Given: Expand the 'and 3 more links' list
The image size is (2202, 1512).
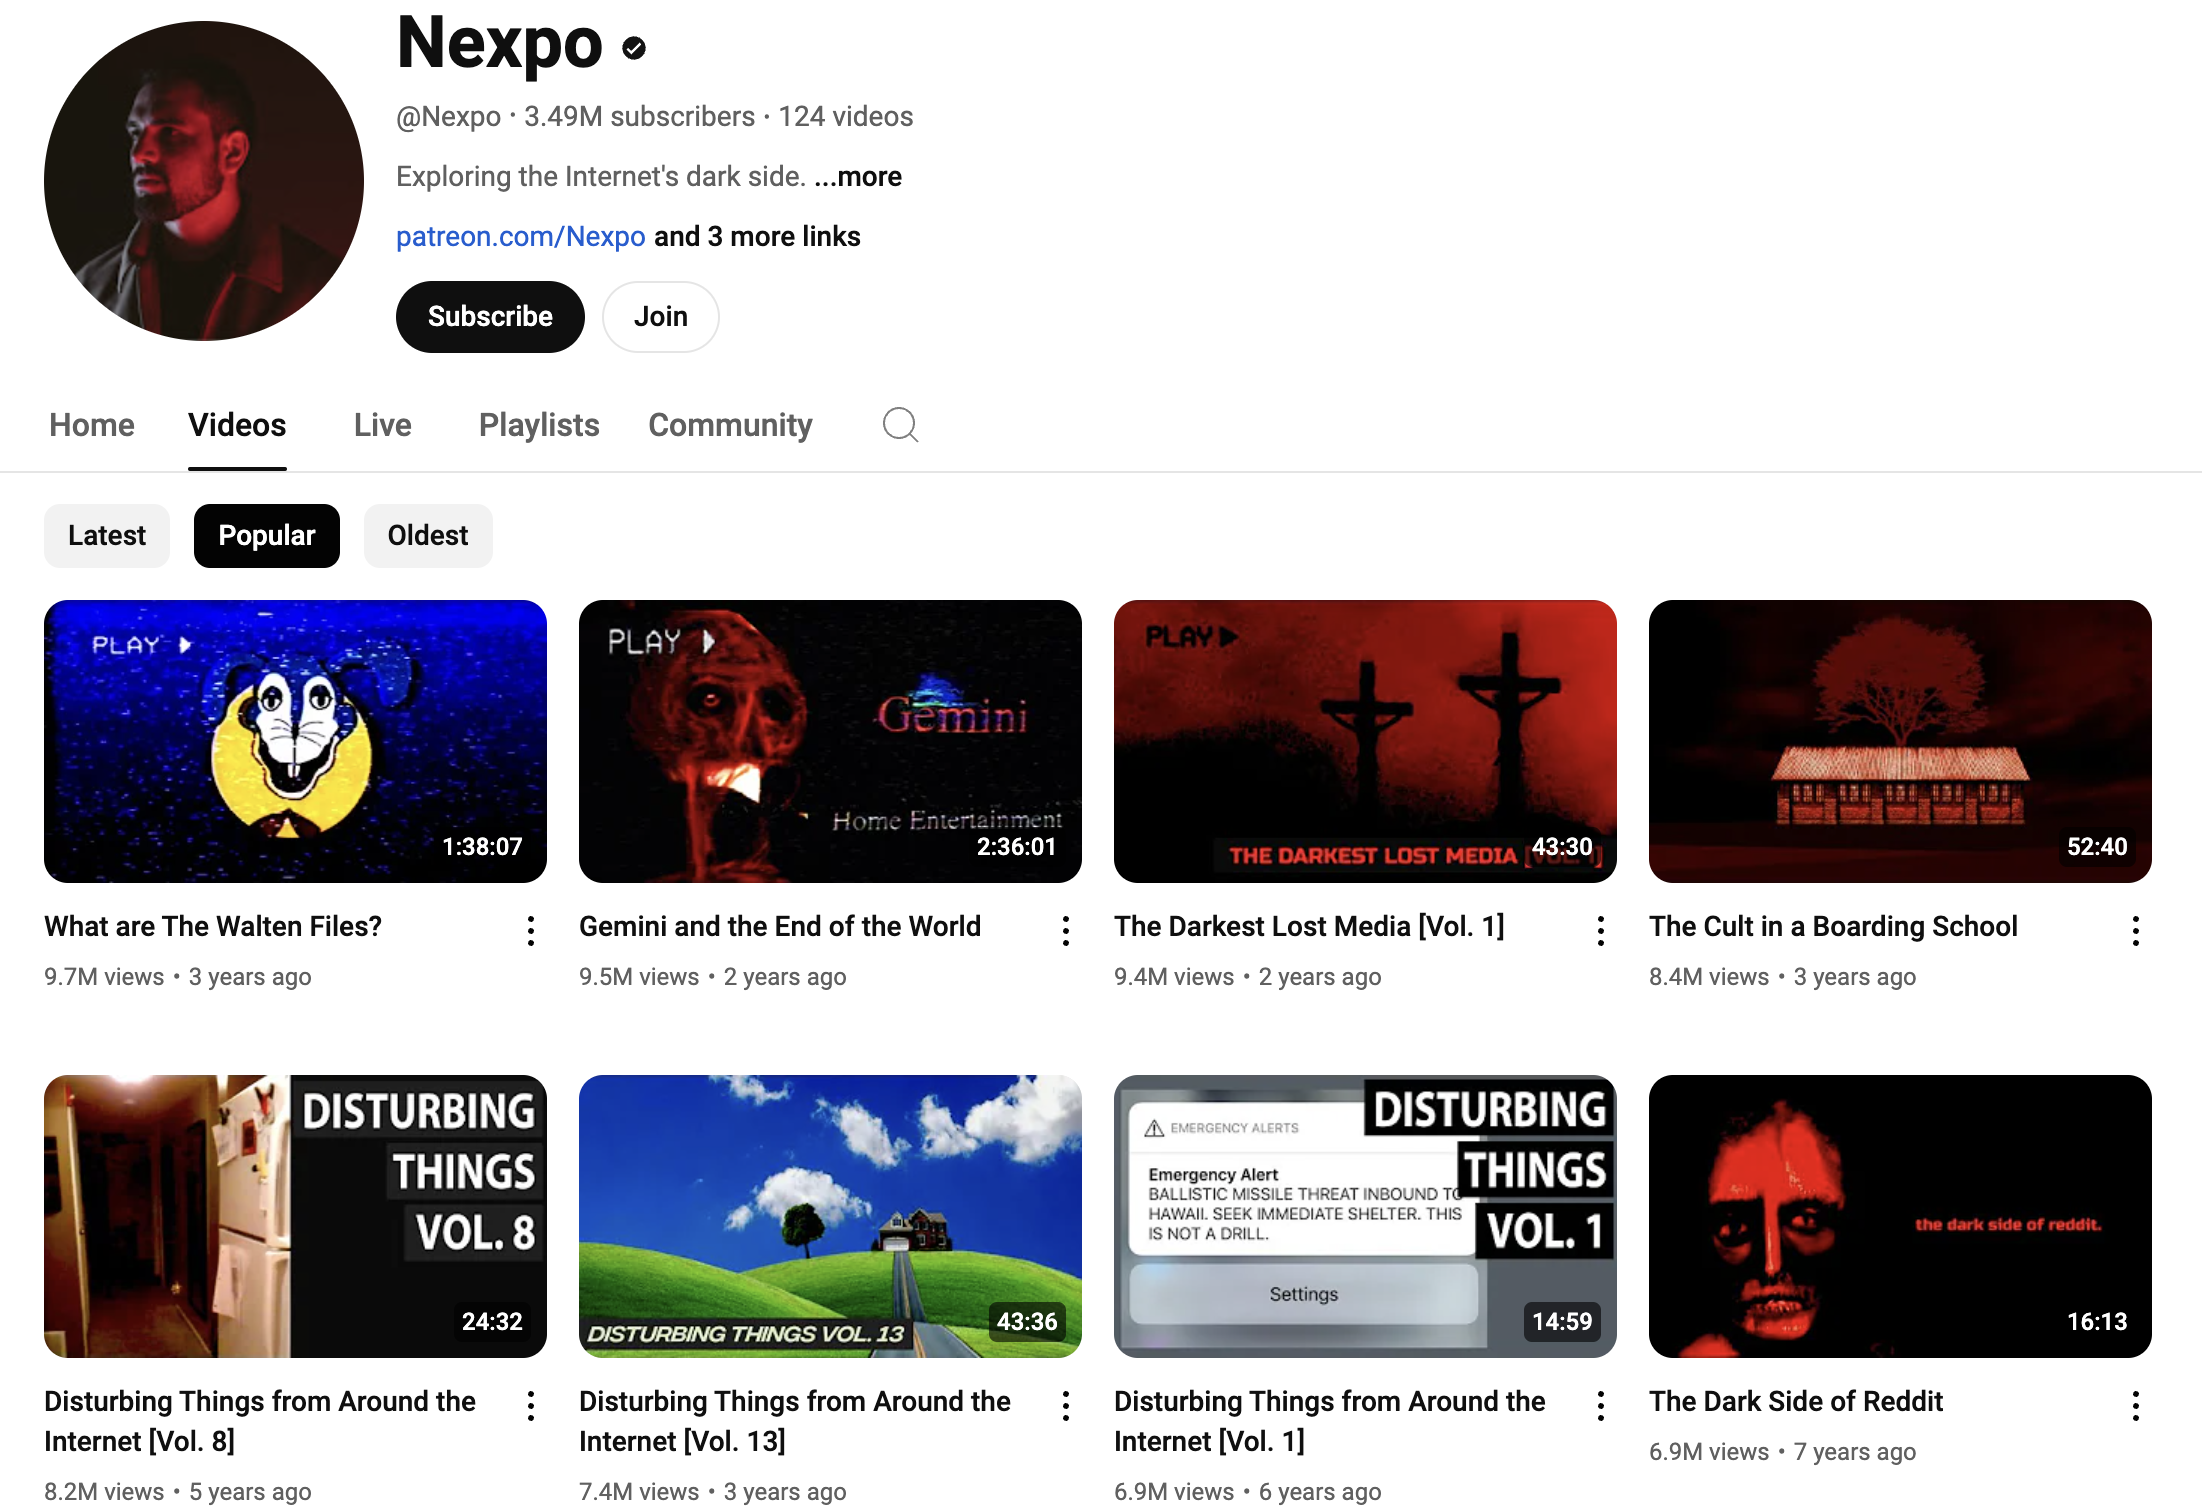Looking at the screenshot, I should [x=757, y=237].
